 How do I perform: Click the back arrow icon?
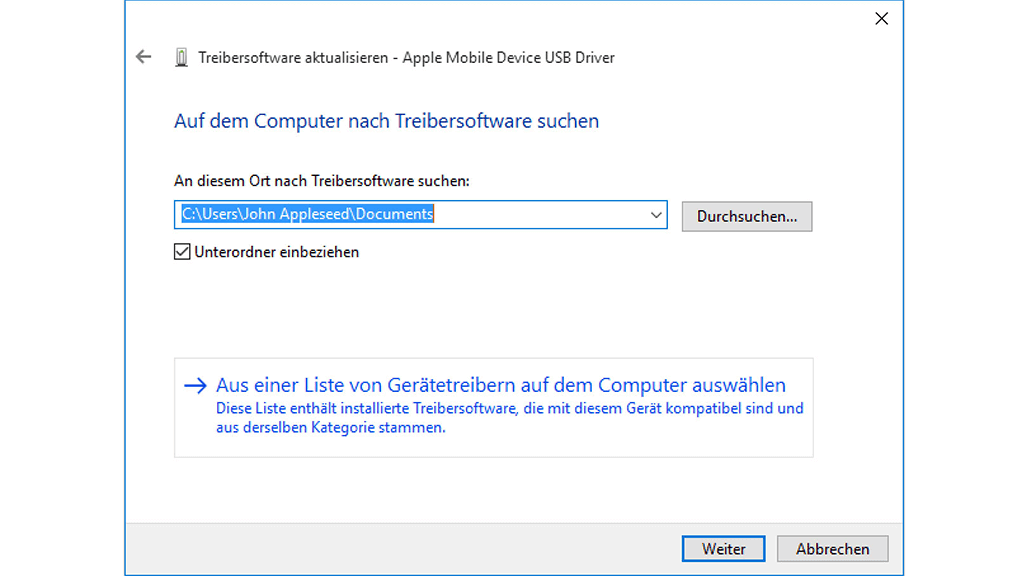tap(143, 57)
